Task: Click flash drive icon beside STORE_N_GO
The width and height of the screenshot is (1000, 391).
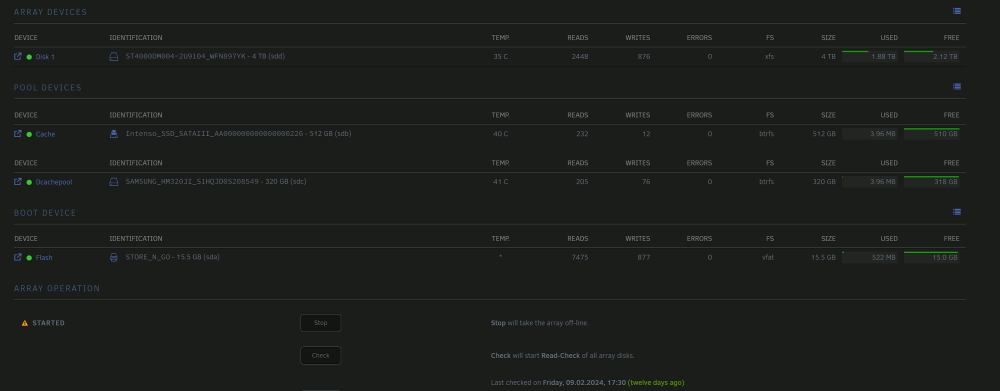Action: pyautogui.click(x=114, y=257)
